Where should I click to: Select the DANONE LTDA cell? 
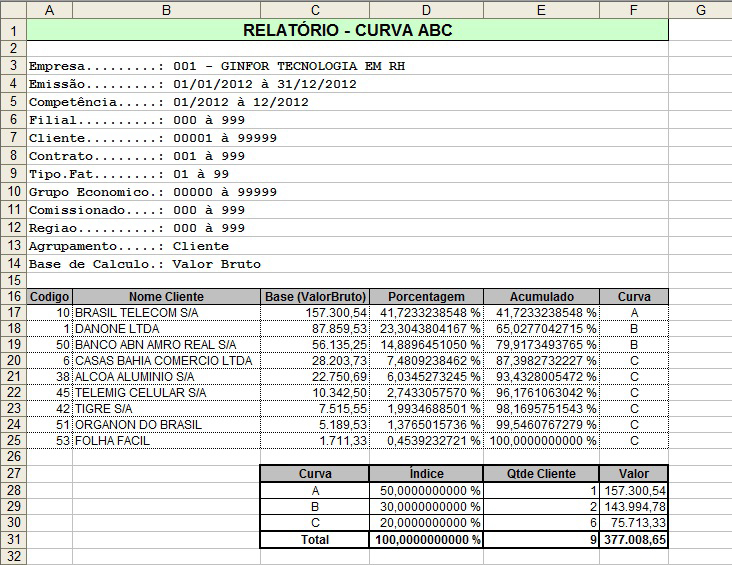pyautogui.click(x=166, y=329)
